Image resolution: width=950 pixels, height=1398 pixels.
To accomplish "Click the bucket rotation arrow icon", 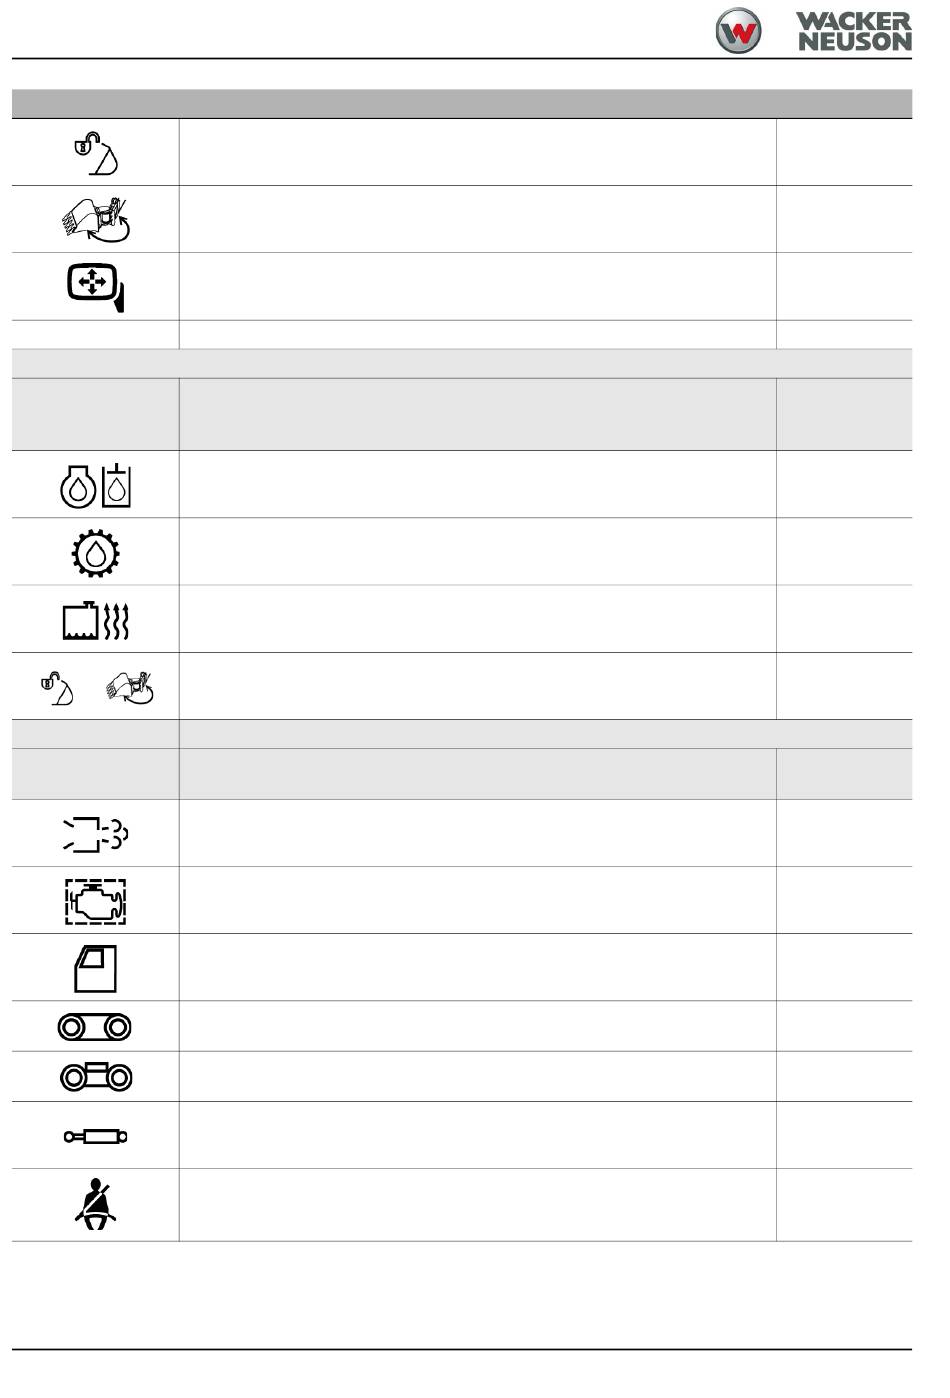I will [x=96, y=219].
